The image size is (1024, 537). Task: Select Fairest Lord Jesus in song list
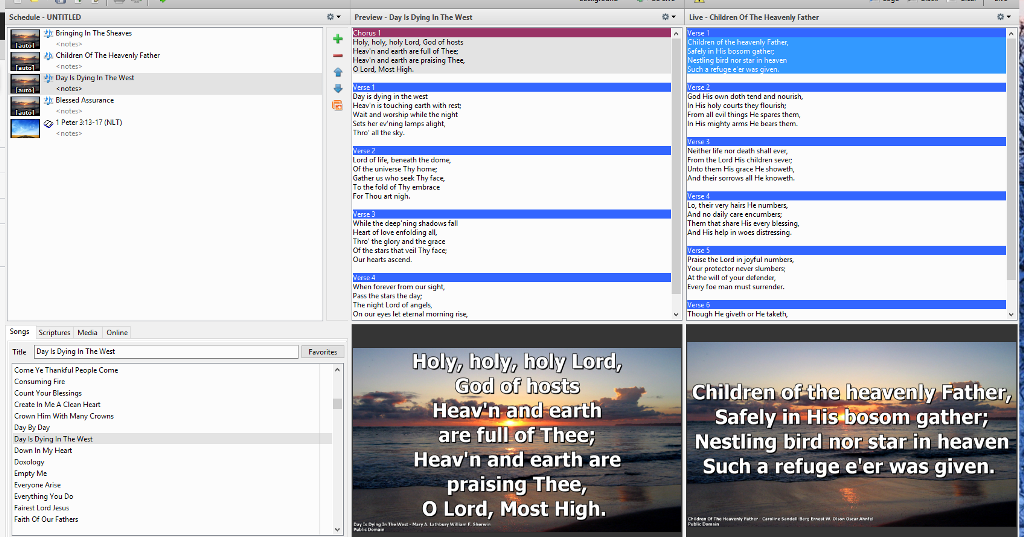click(42, 508)
